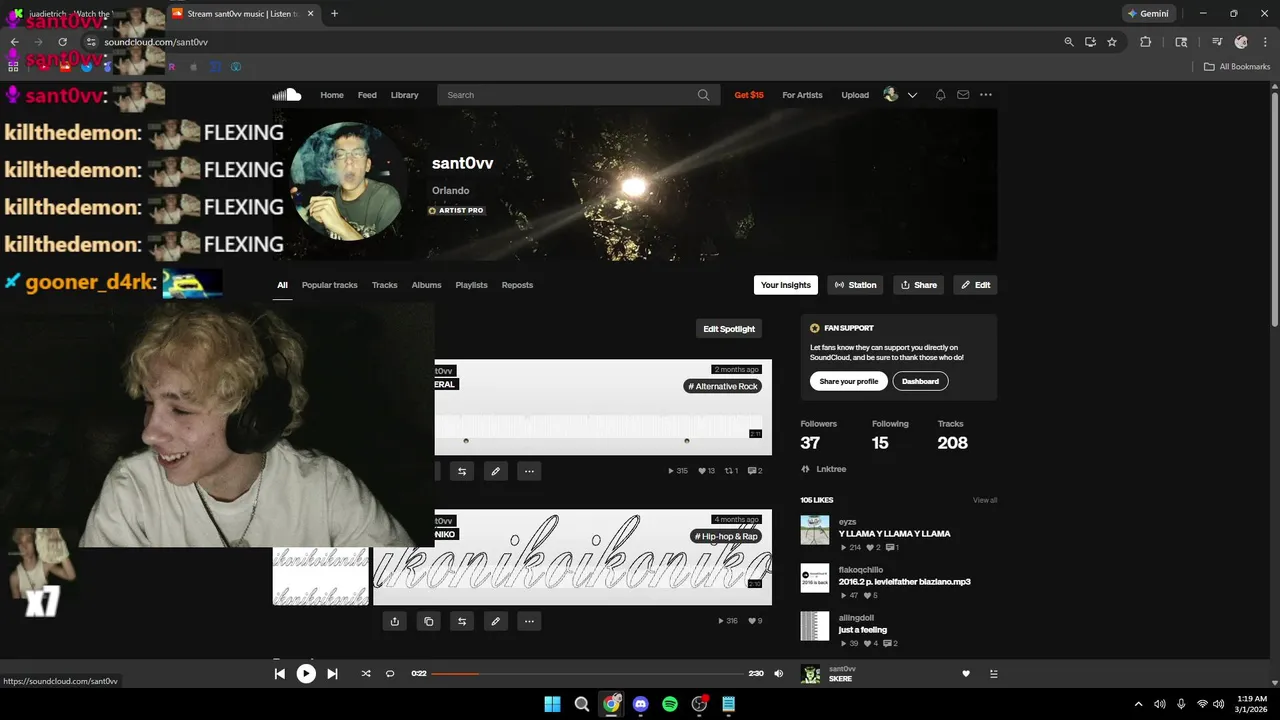Edit the Alternative Rock track via pencil icon
This screenshot has width=1280, height=720.
496,471
